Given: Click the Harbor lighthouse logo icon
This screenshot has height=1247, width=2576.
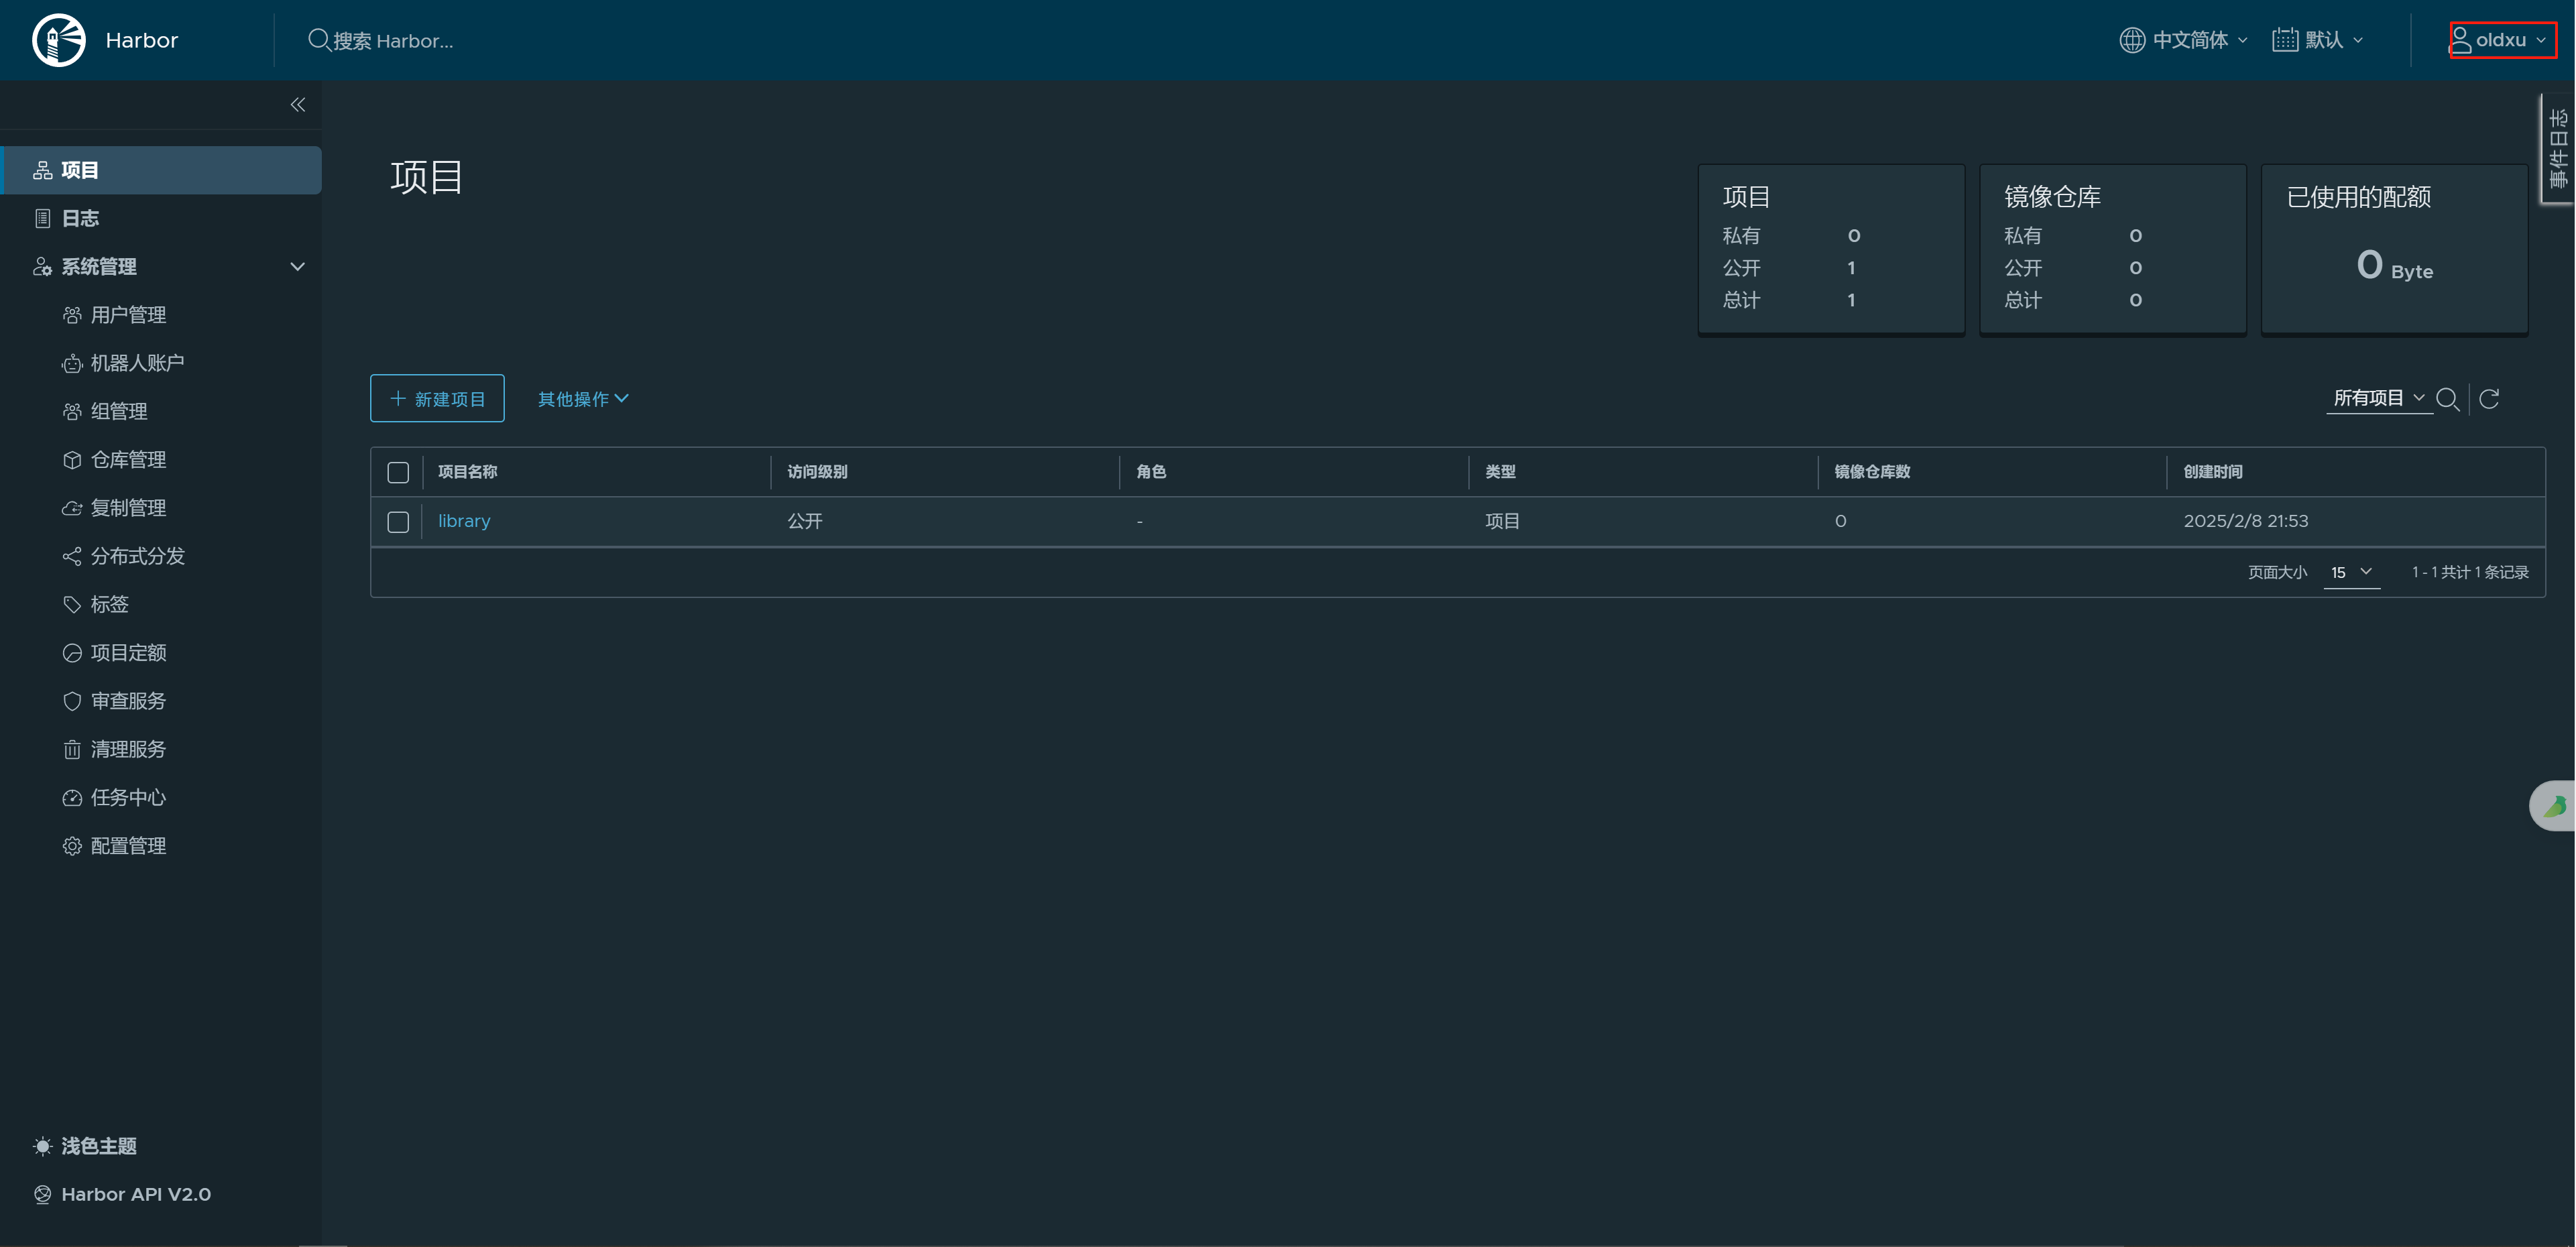Looking at the screenshot, I should pos(59,40).
